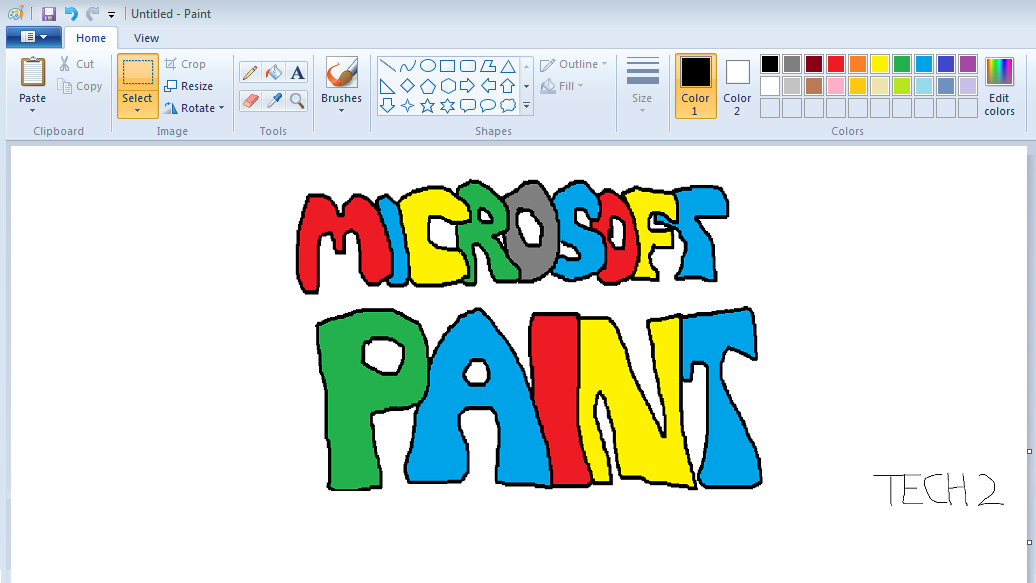Expand the full Shapes gallery
Viewport: 1036px width, 583px height.
click(527, 106)
